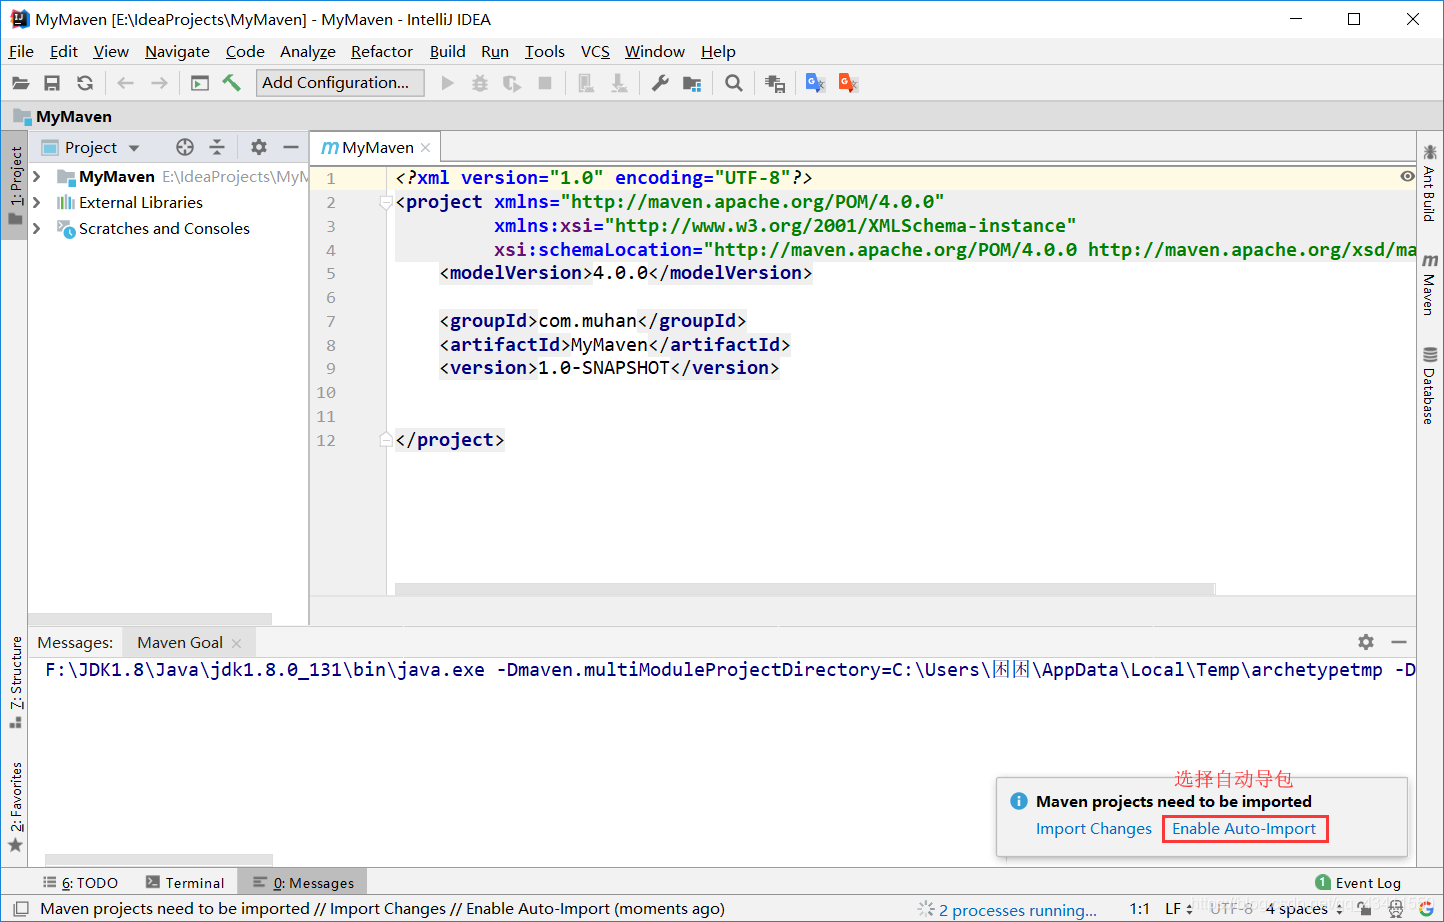Click the Run with Coverage icon
Image resolution: width=1444 pixels, height=922 pixels.
[512, 83]
